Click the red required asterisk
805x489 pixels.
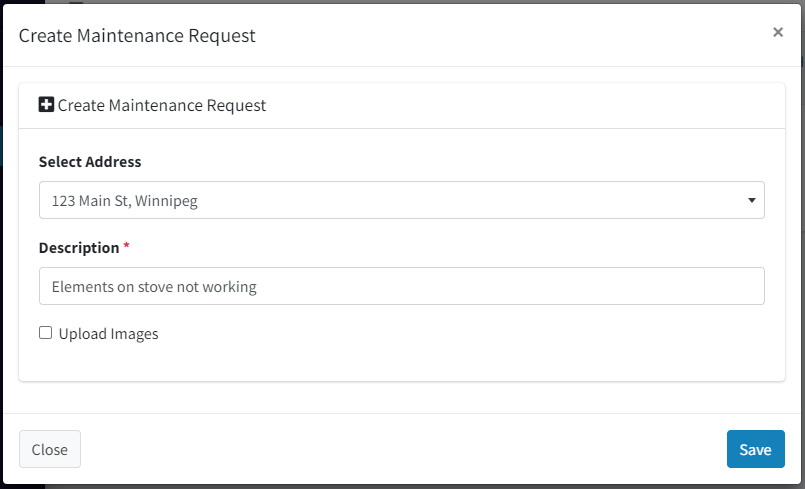(126, 247)
